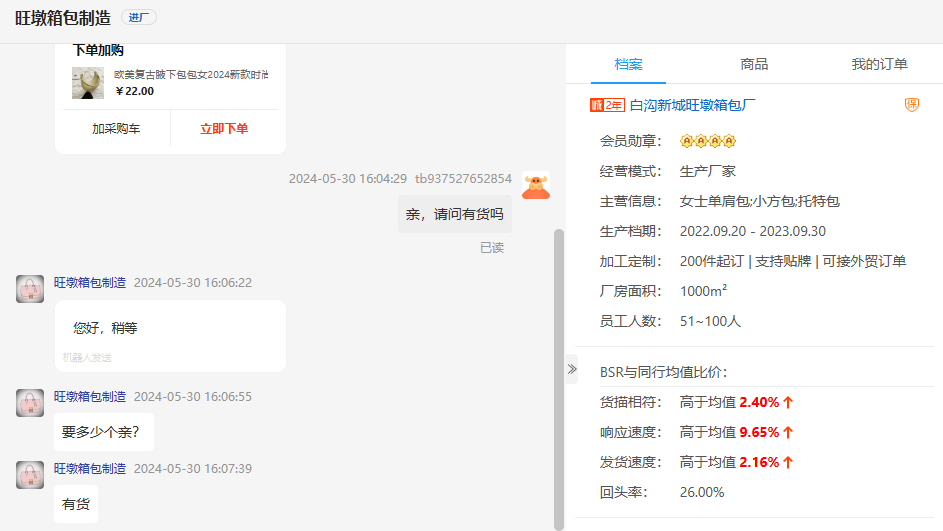This screenshot has width=943, height=531.
Task: Click the 进厂 tag next to shop name
Action: (139, 18)
